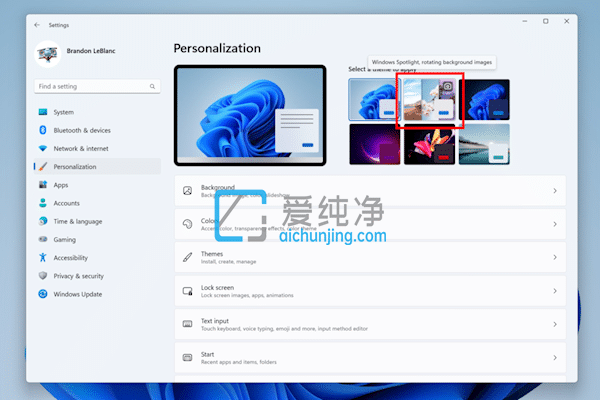Open the Lock screen settings row
This screenshot has width=600, height=400.
[x=370, y=291]
